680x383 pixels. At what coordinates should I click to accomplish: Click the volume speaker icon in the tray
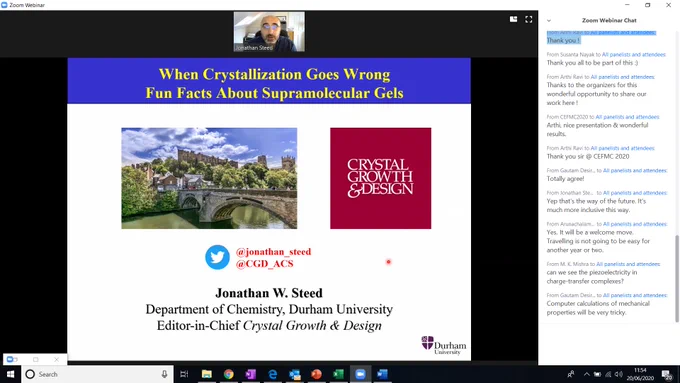618,374
